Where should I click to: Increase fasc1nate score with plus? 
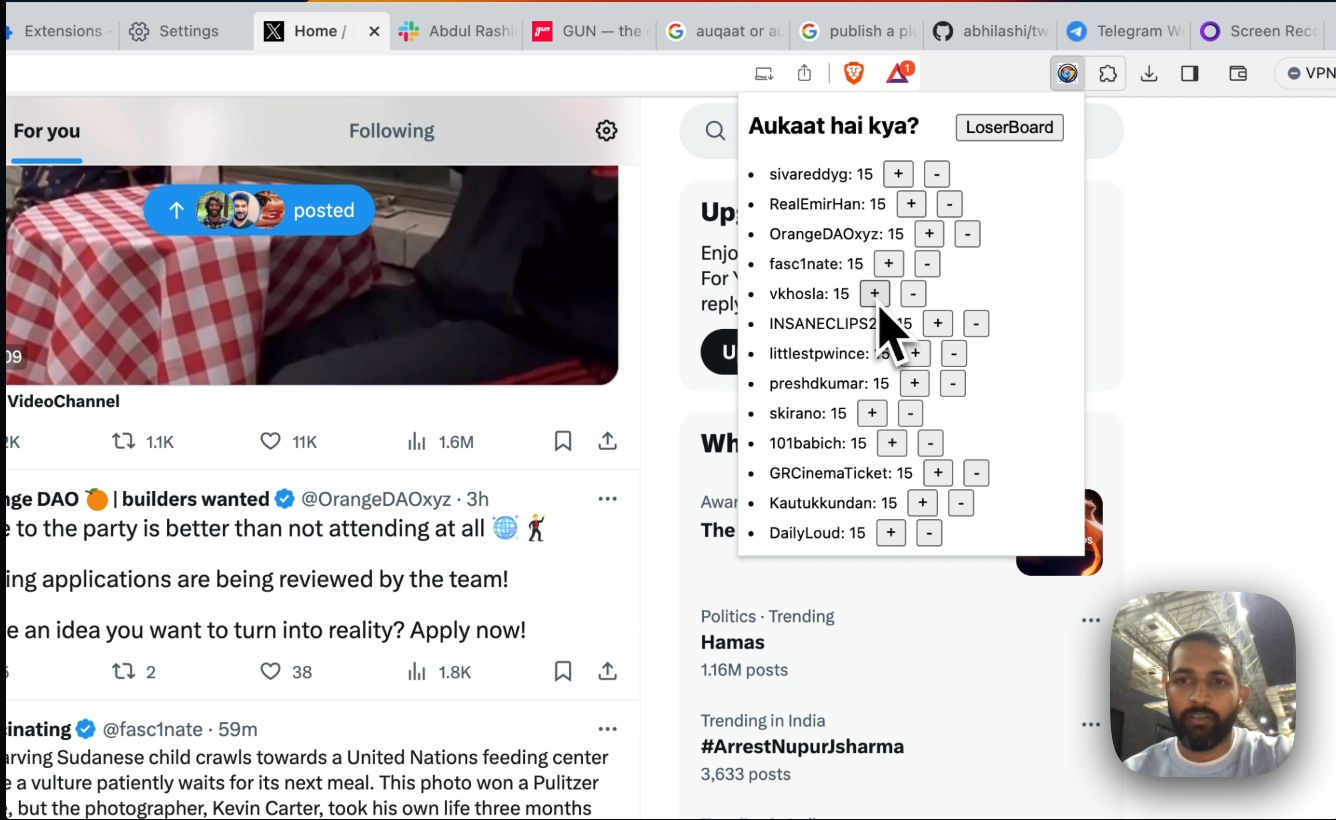(888, 264)
